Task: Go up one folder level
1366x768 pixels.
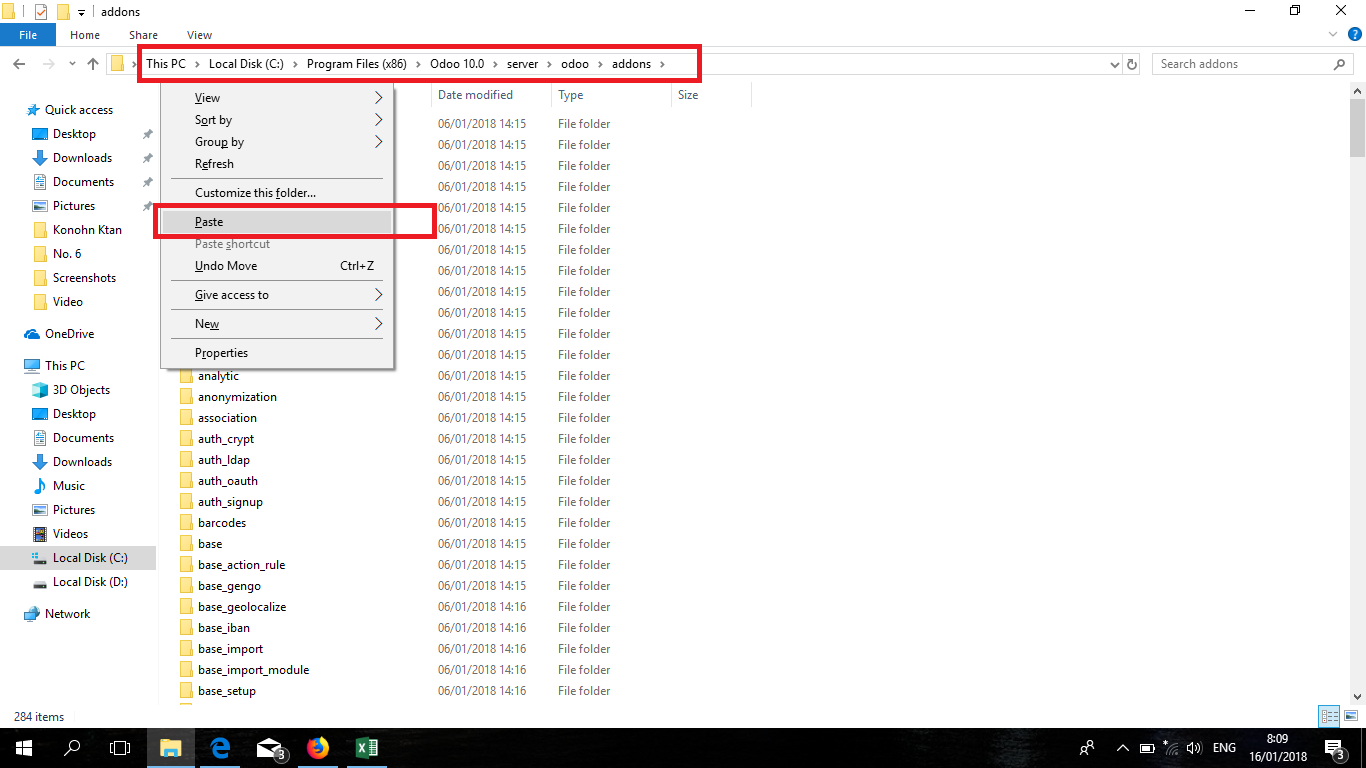Action: 93,64
